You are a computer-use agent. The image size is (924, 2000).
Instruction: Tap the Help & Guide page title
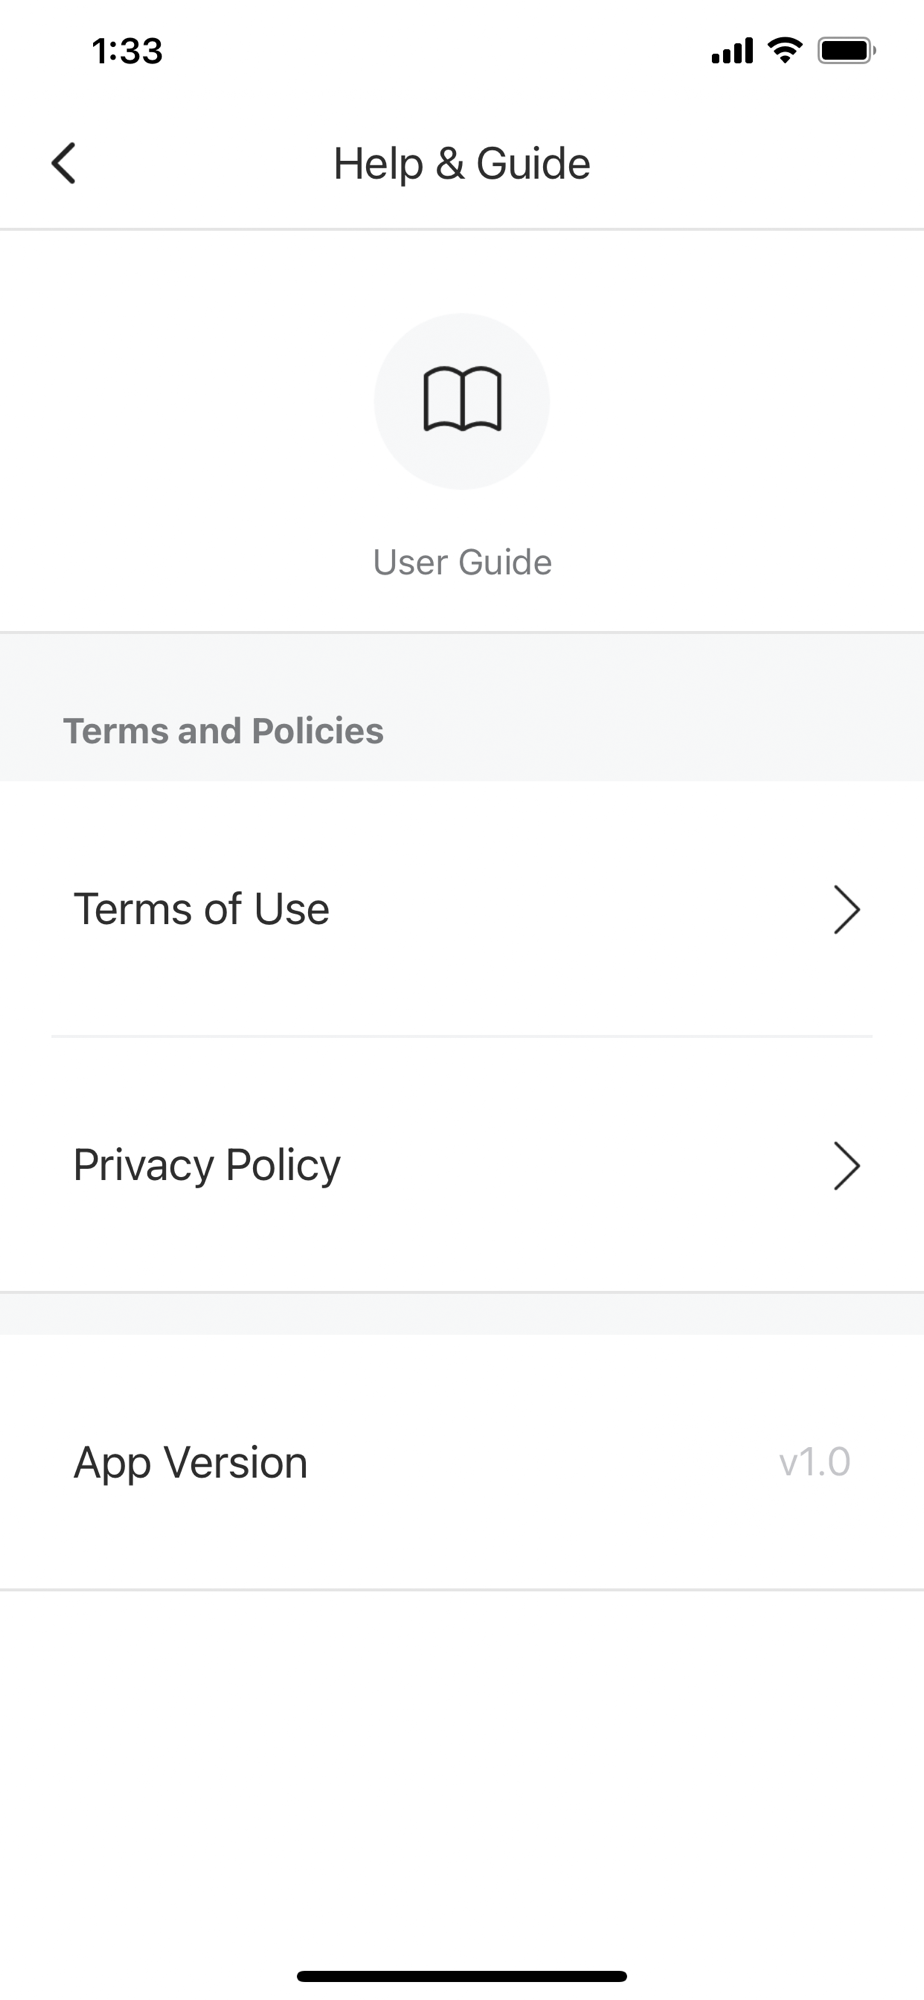(462, 163)
